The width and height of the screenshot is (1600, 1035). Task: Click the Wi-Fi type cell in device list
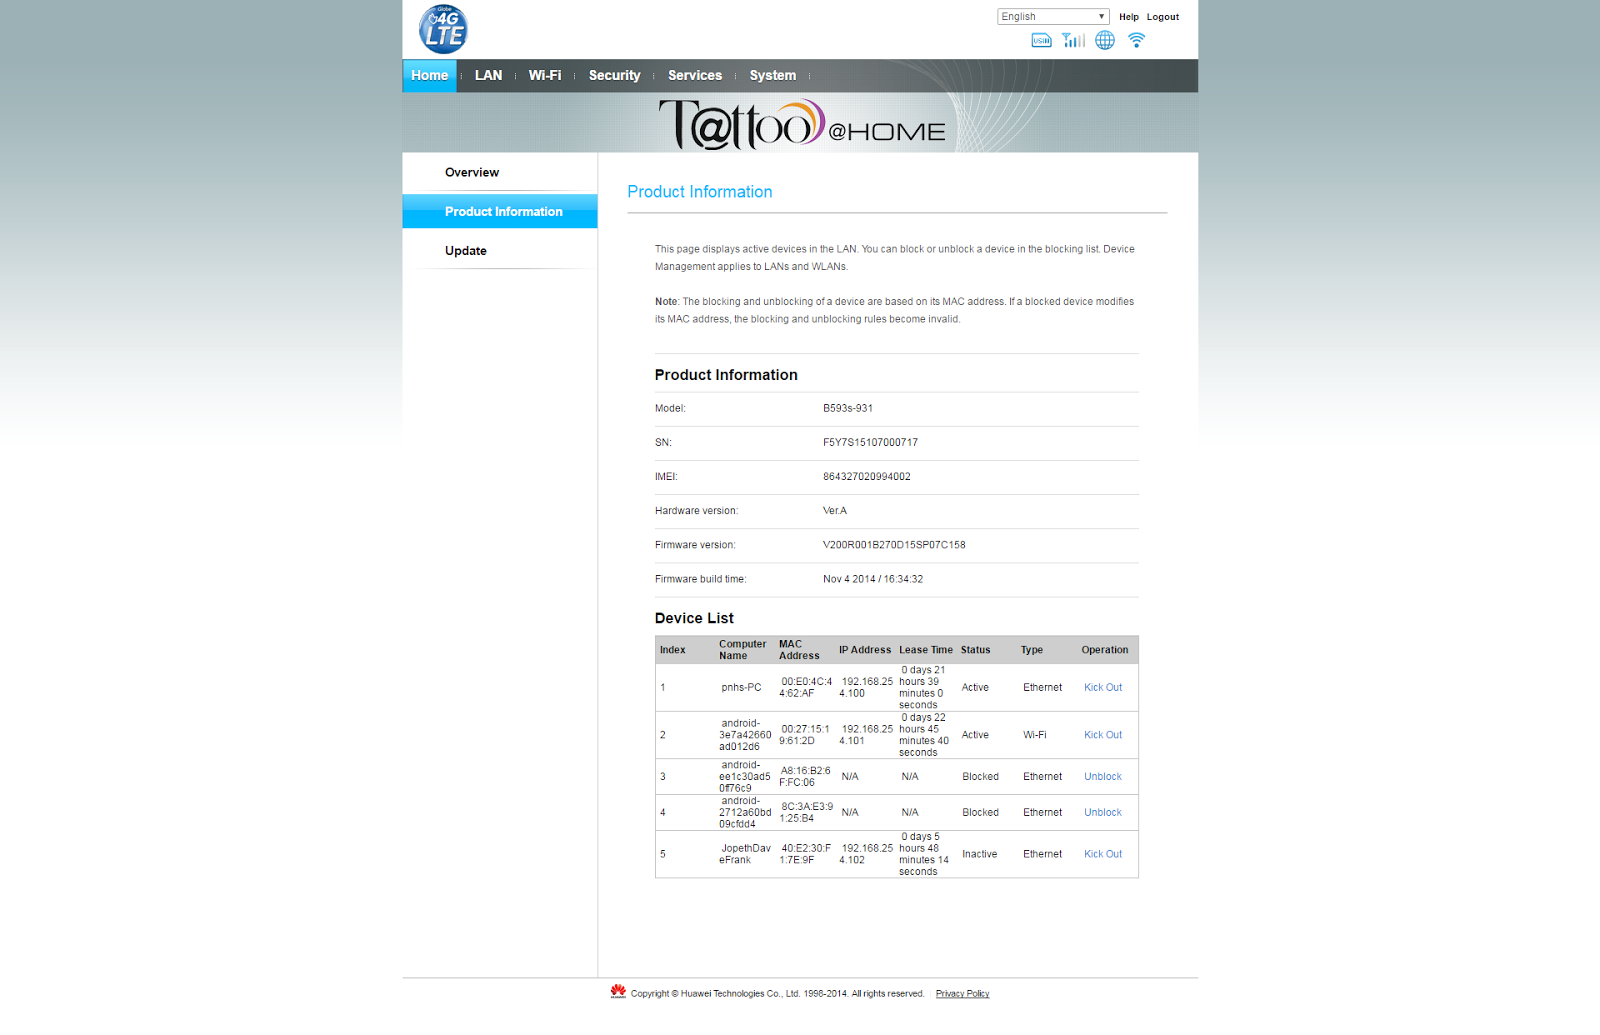(x=1035, y=735)
